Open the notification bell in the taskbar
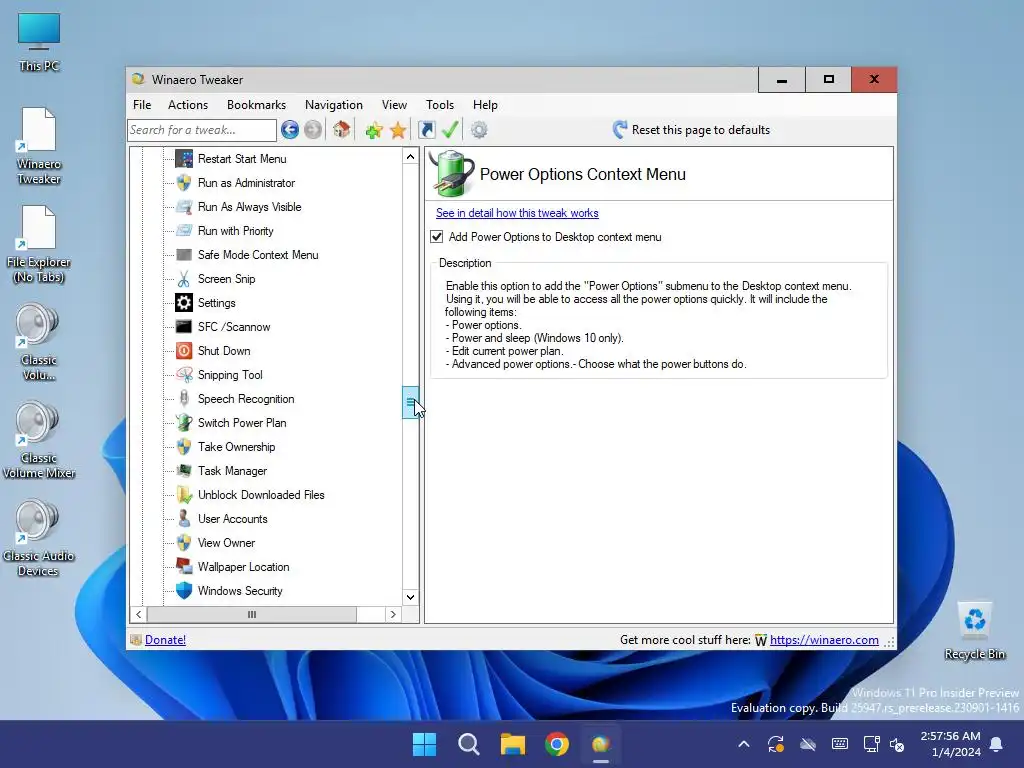The width and height of the screenshot is (1024, 768). click(x=997, y=744)
